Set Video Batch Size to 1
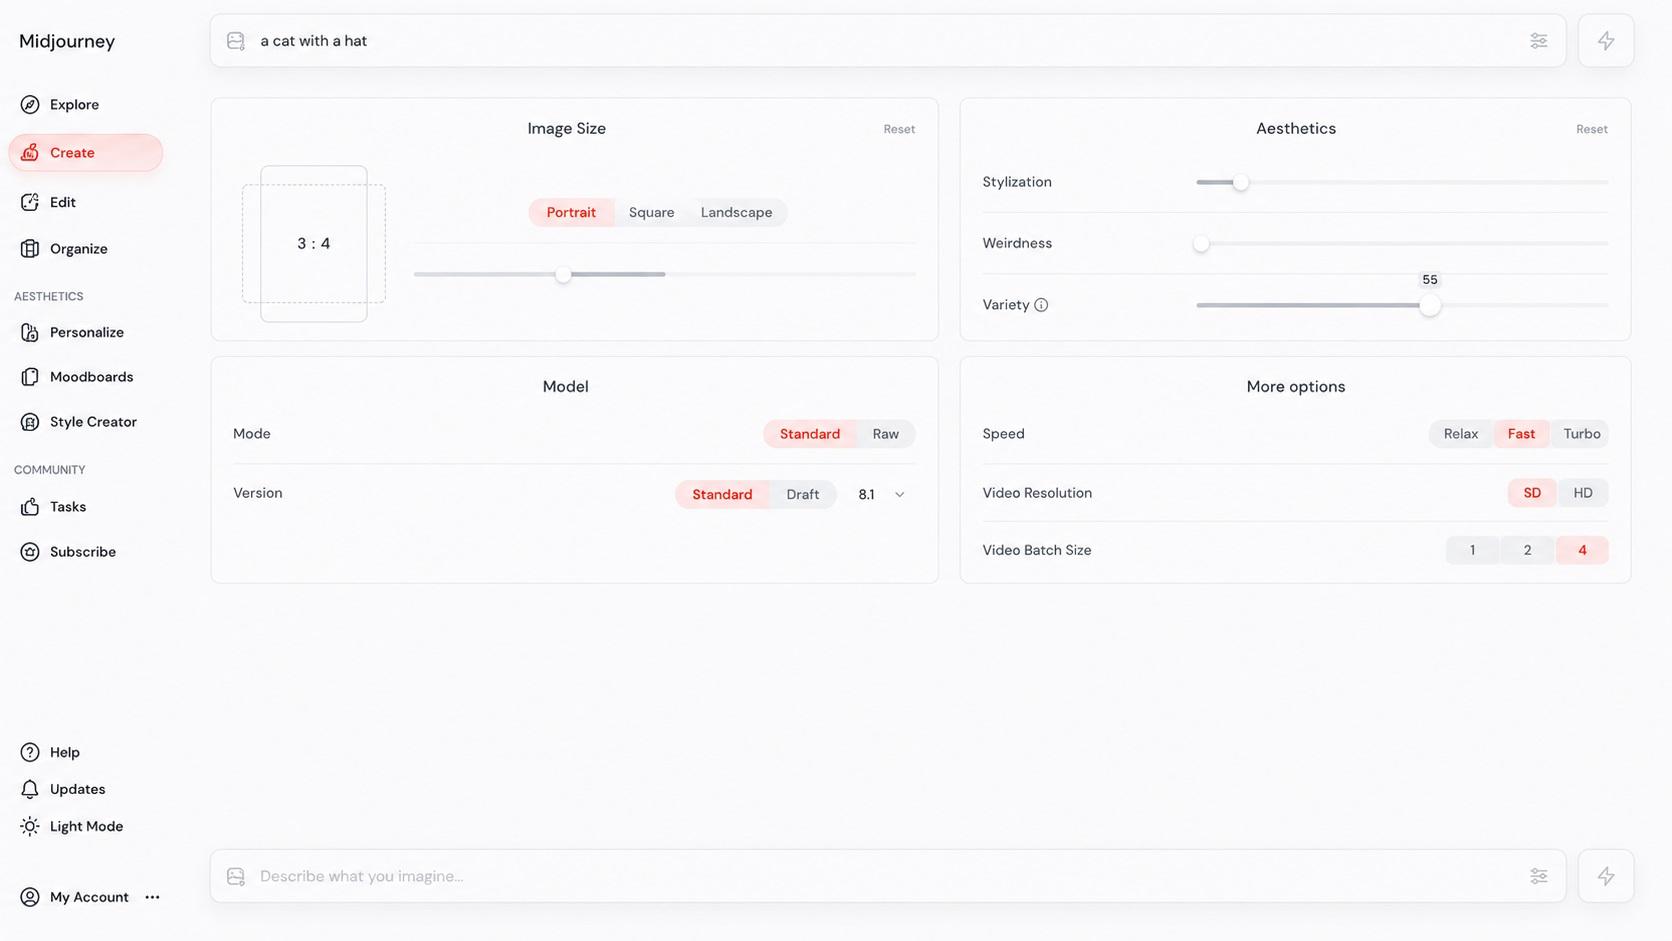Viewport: 1672px width, 941px height. 1472,550
